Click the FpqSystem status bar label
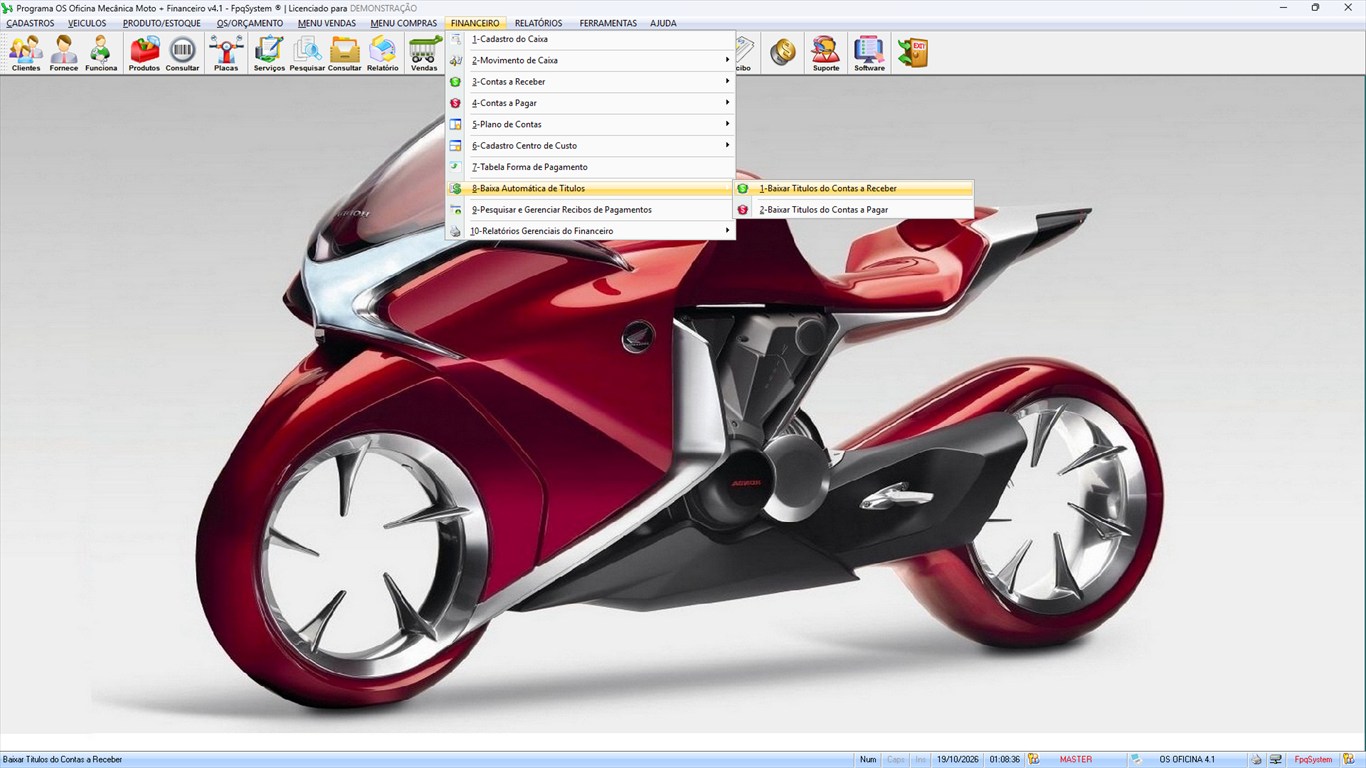Screen dimensions: 1366x768 point(1313,760)
